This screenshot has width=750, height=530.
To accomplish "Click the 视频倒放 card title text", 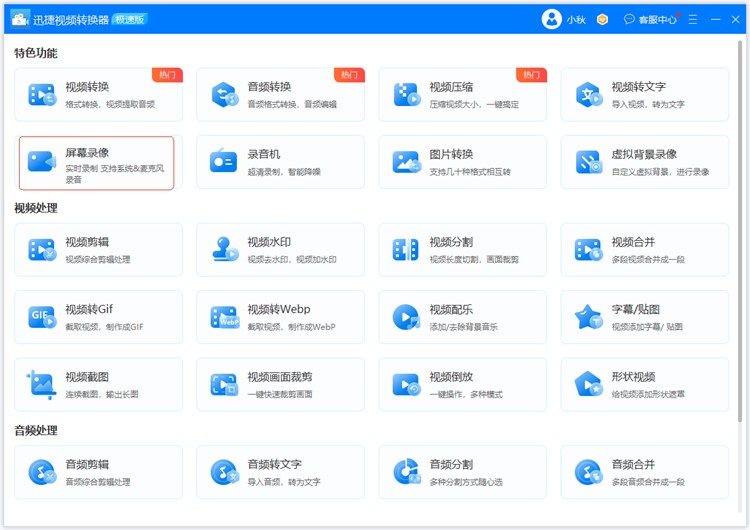I will (451, 376).
